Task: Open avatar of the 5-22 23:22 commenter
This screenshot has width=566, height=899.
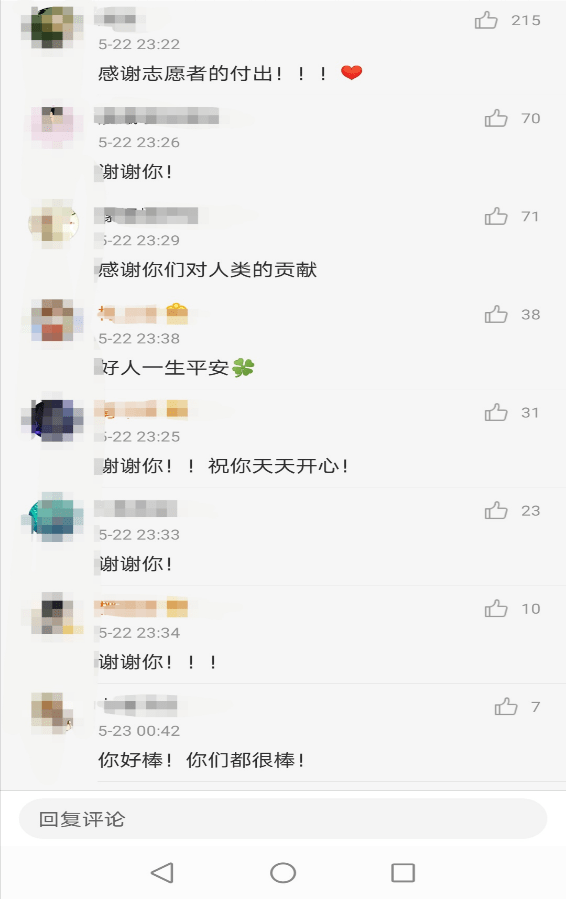Action: click(x=53, y=27)
